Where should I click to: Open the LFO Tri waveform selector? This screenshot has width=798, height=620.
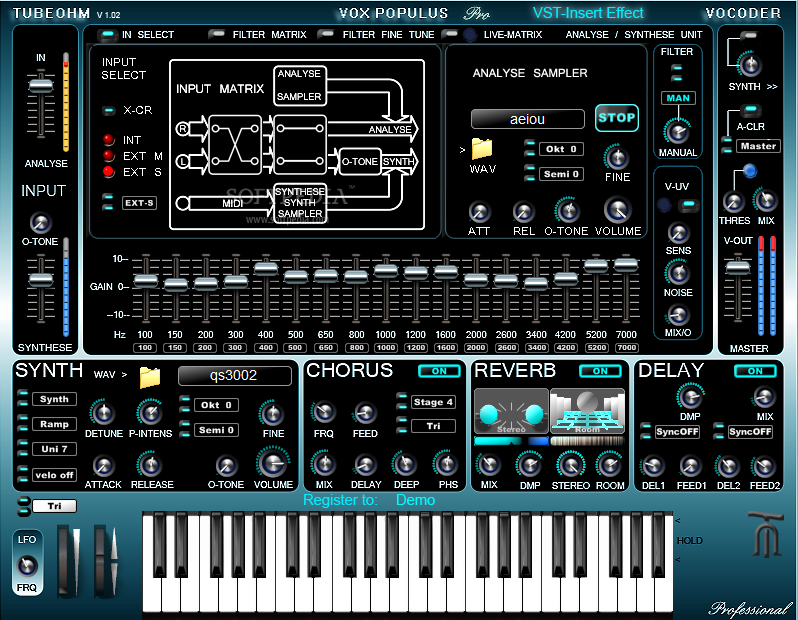tap(54, 506)
